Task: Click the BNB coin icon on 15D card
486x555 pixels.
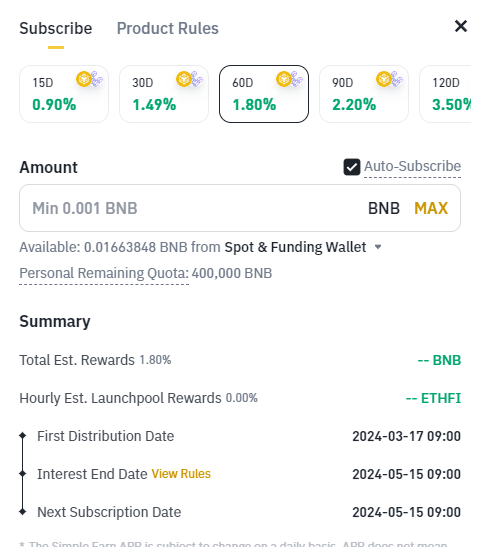Action: pyautogui.click(x=84, y=79)
